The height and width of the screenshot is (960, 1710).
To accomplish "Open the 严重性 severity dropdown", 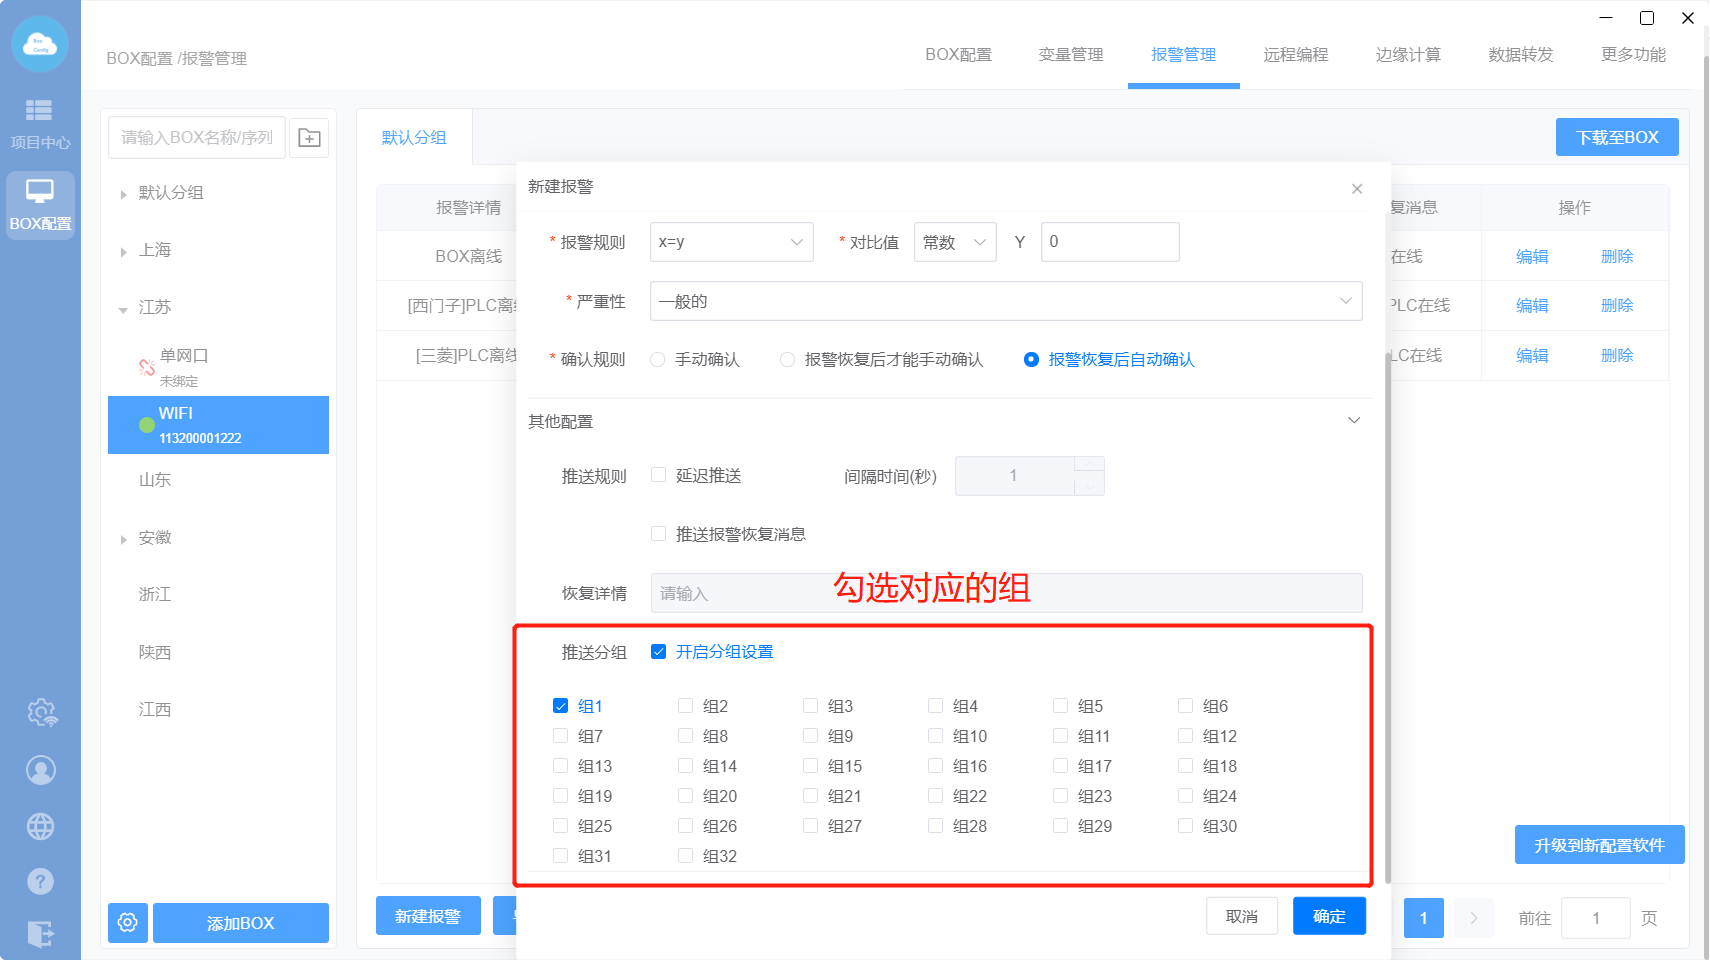I will click(1005, 301).
